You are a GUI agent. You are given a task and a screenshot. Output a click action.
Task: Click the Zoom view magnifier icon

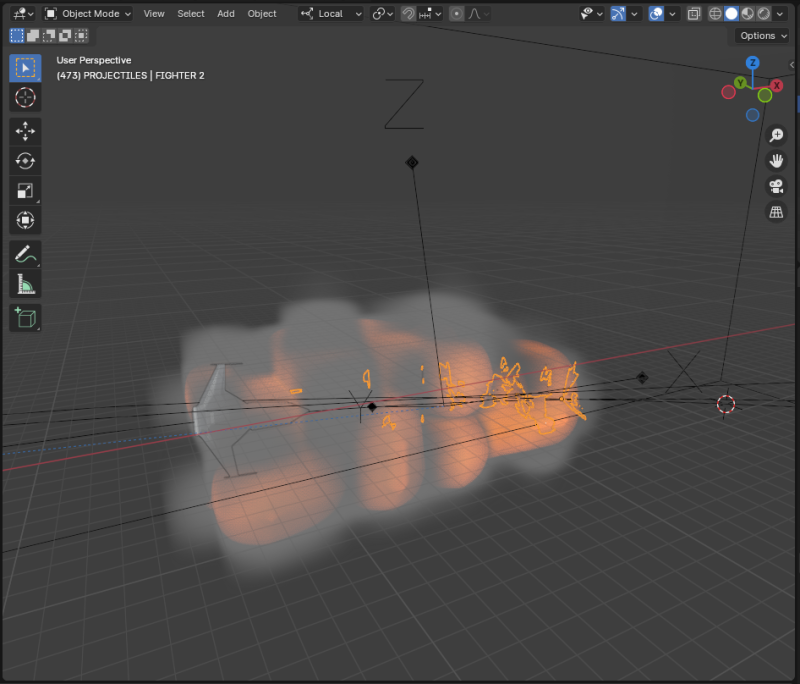tap(776, 135)
